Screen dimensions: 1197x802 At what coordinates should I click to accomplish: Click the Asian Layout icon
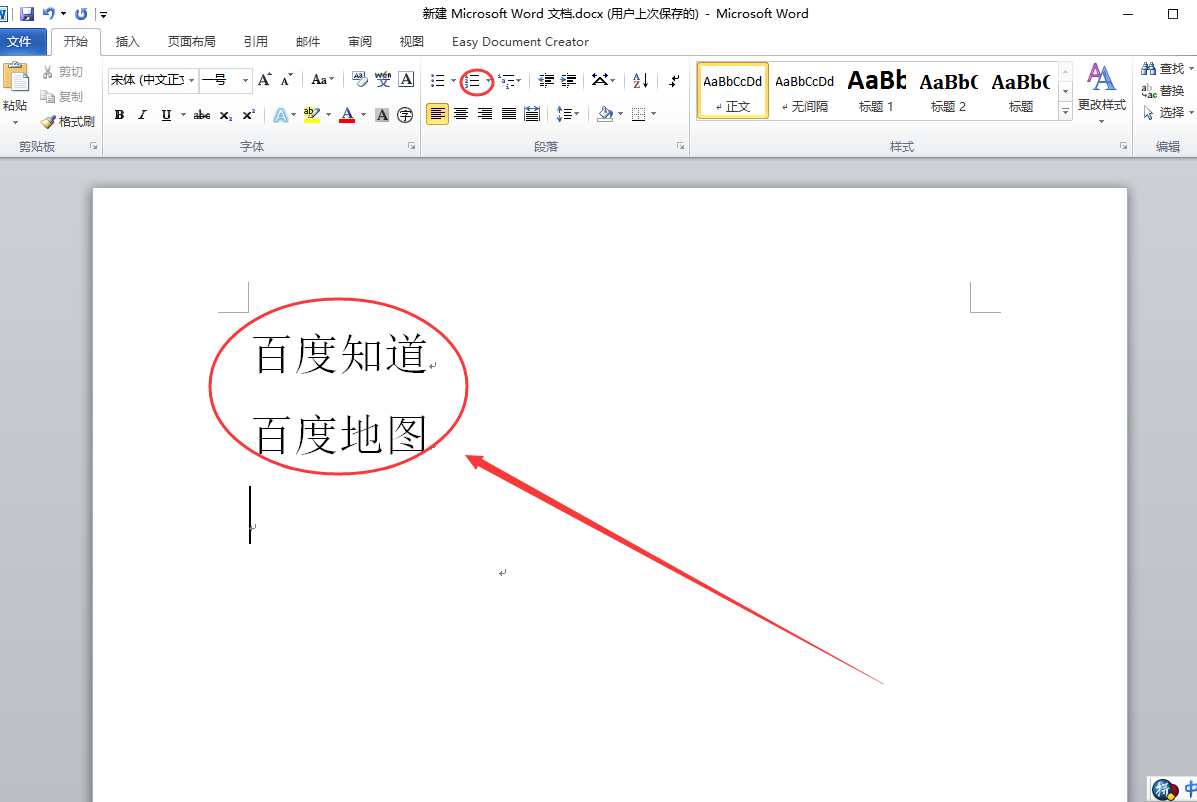(x=600, y=80)
